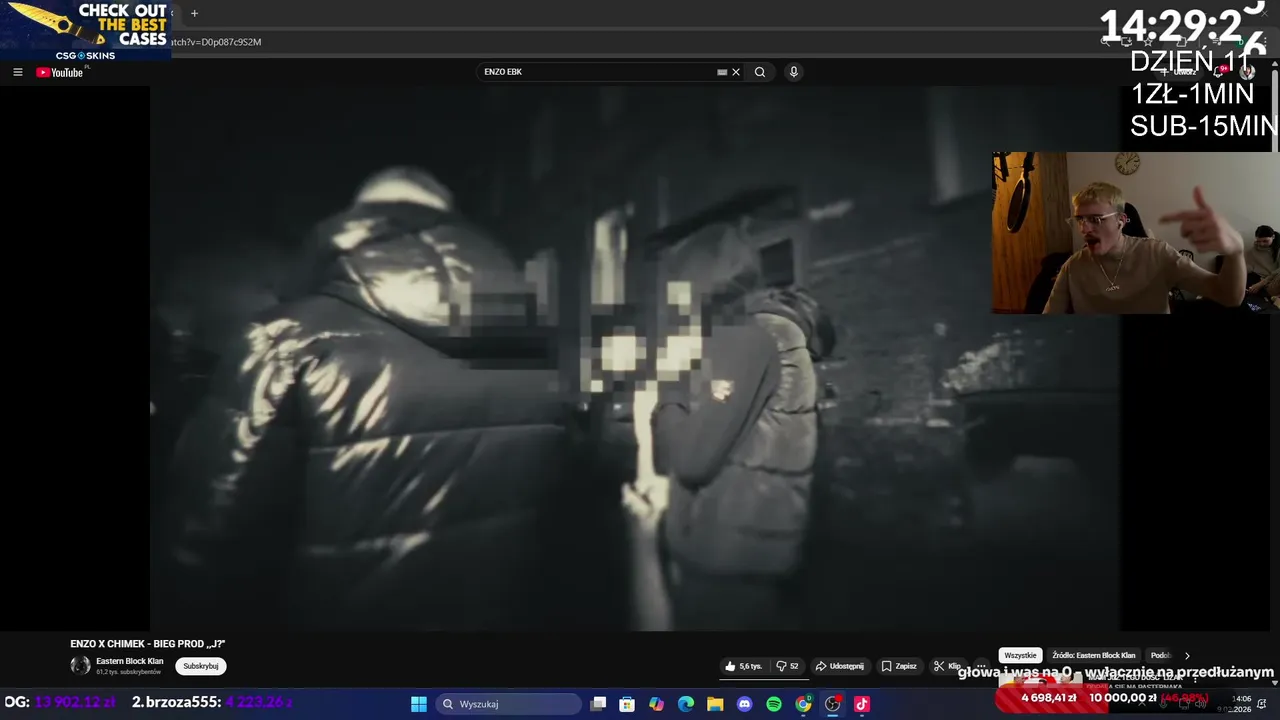The width and height of the screenshot is (1280, 720).
Task: Open Copilot from the taskbar
Action: click(x=656, y=704)
